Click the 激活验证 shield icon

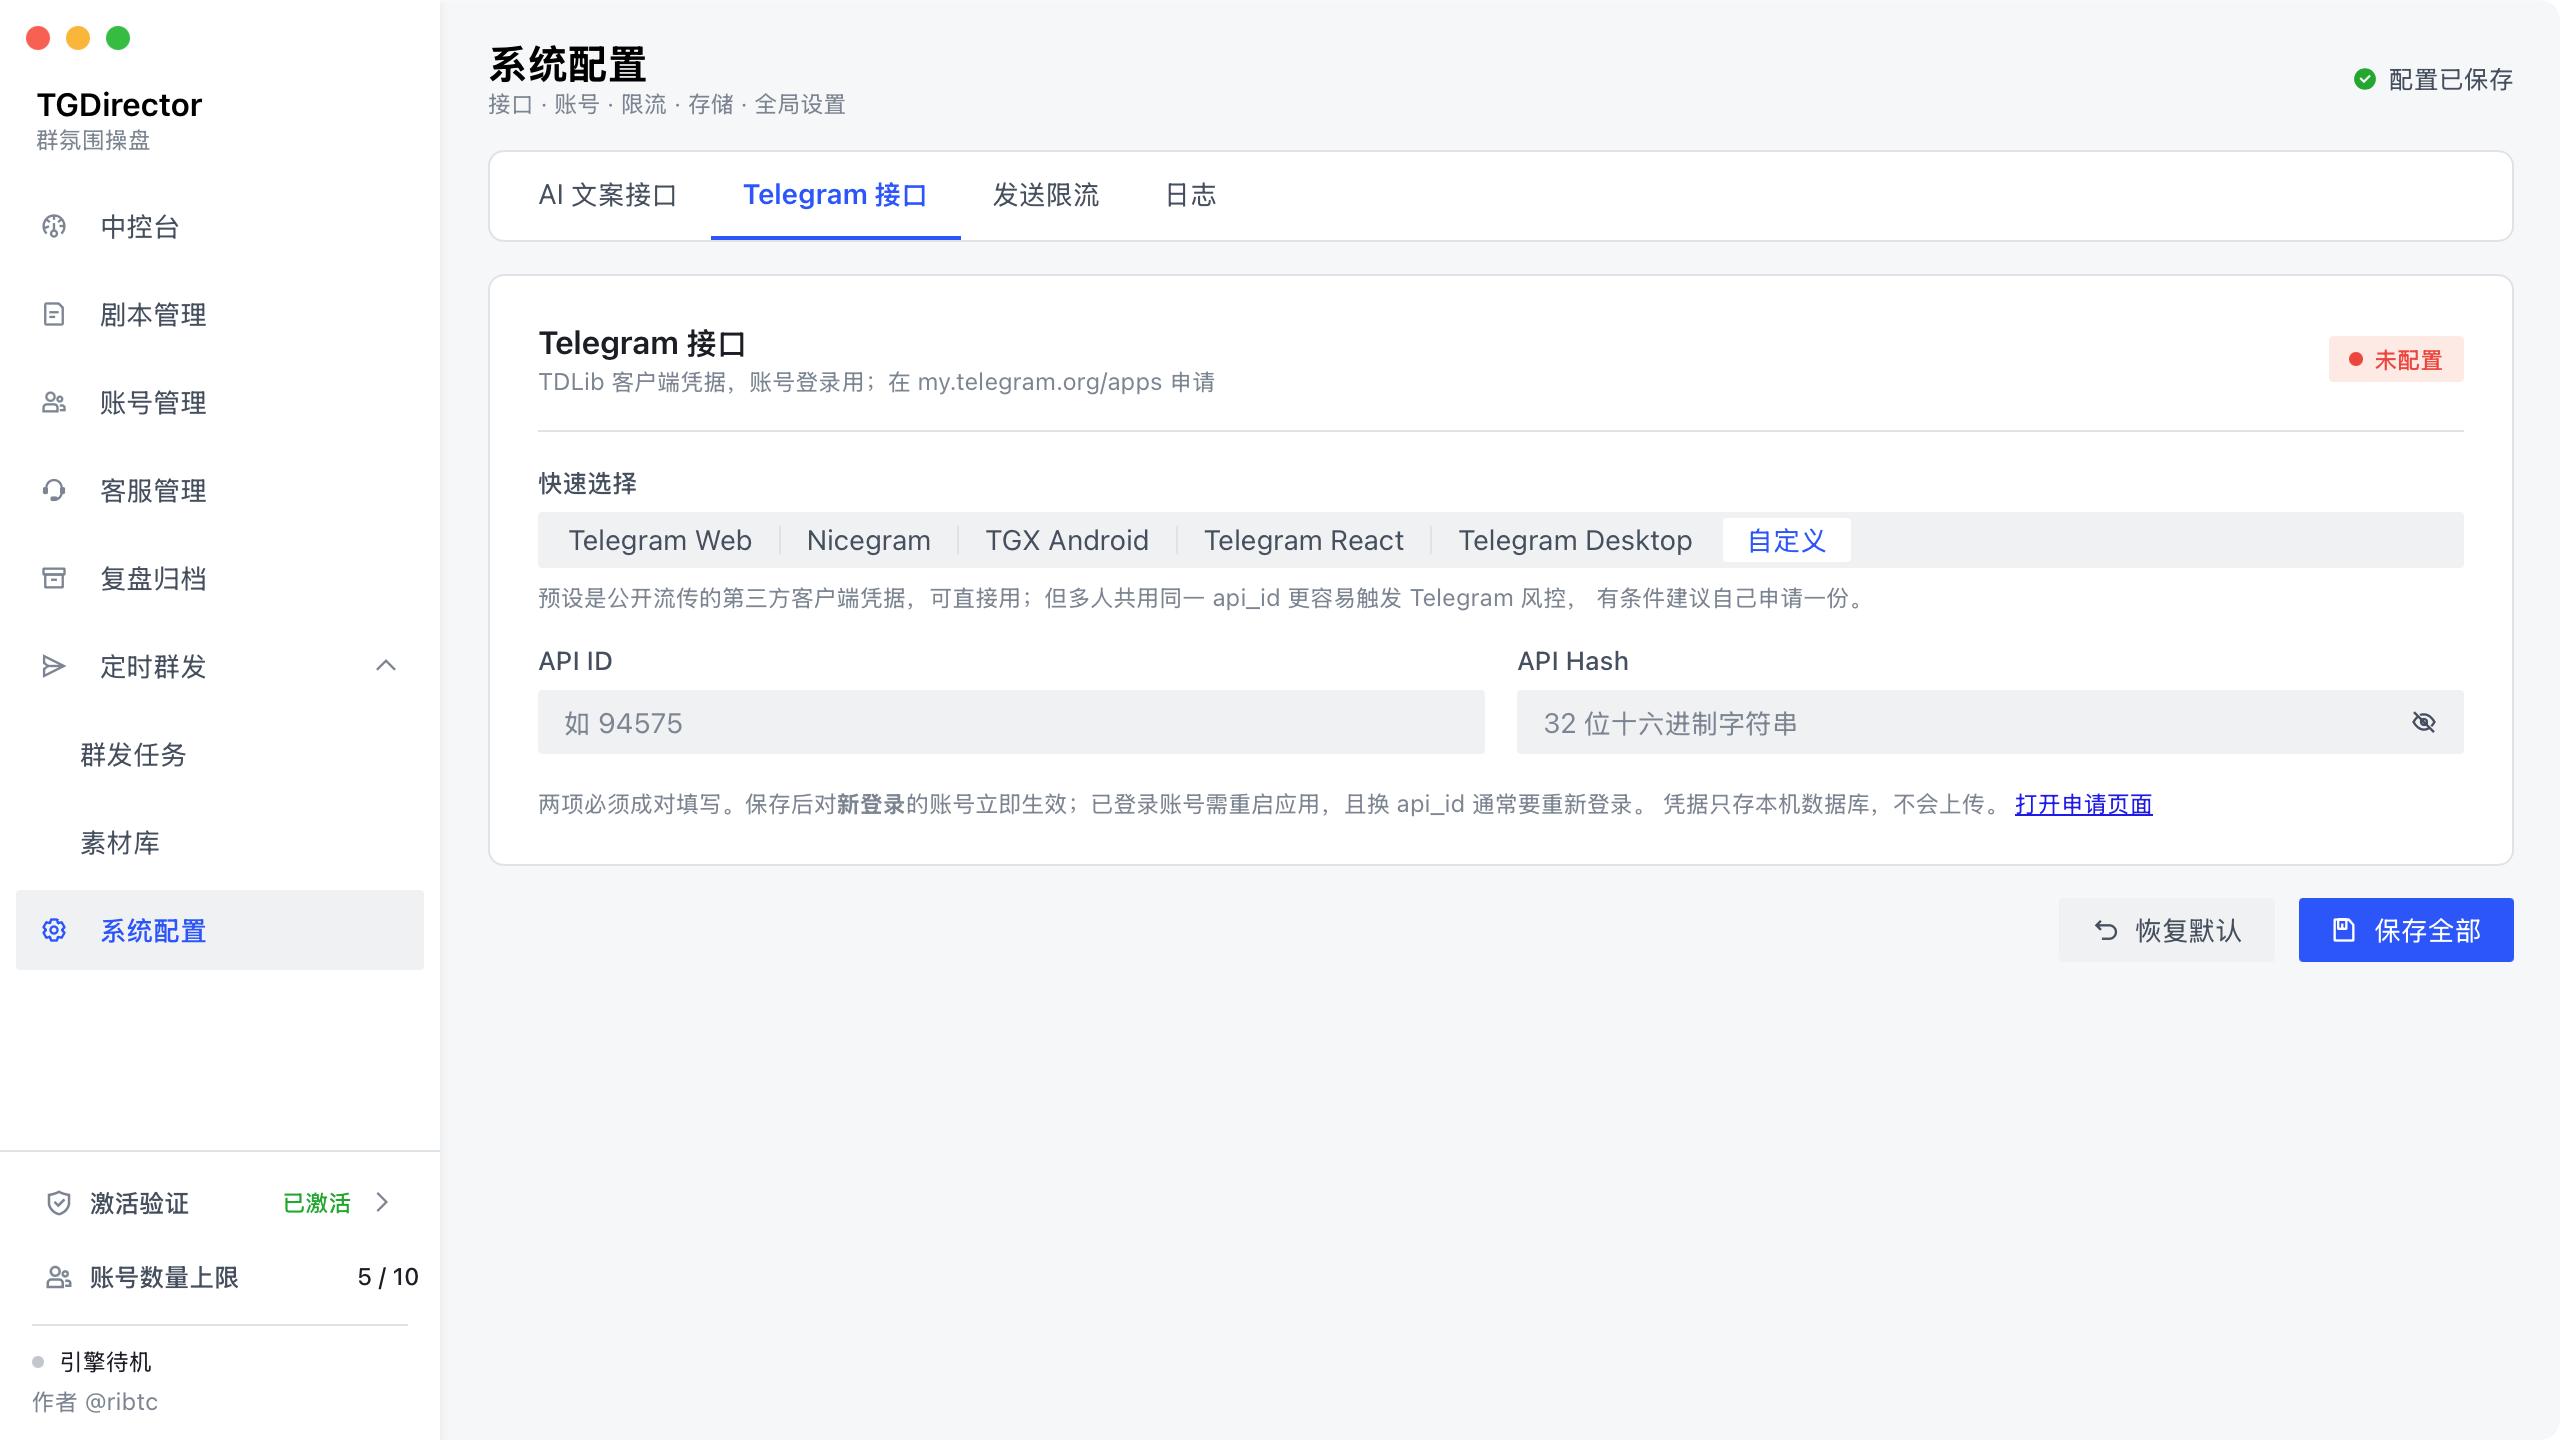click(59, 1203)
